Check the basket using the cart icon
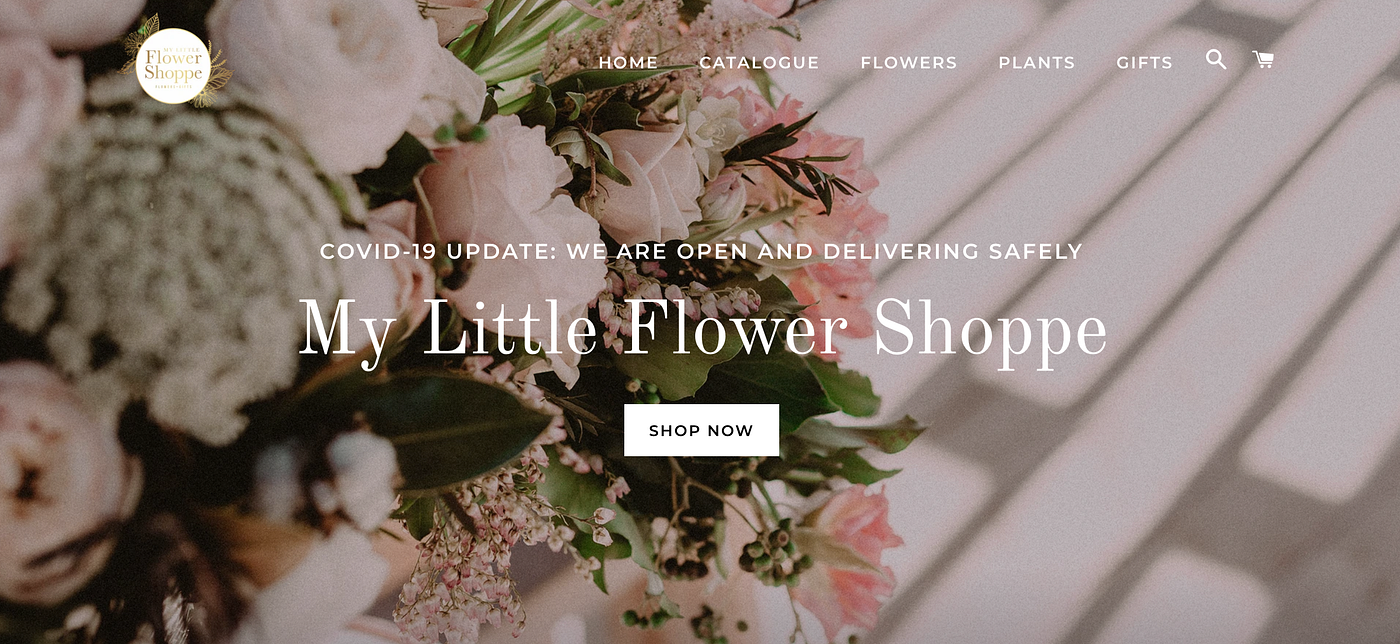1400x644 pixels. coord(1263,60)
